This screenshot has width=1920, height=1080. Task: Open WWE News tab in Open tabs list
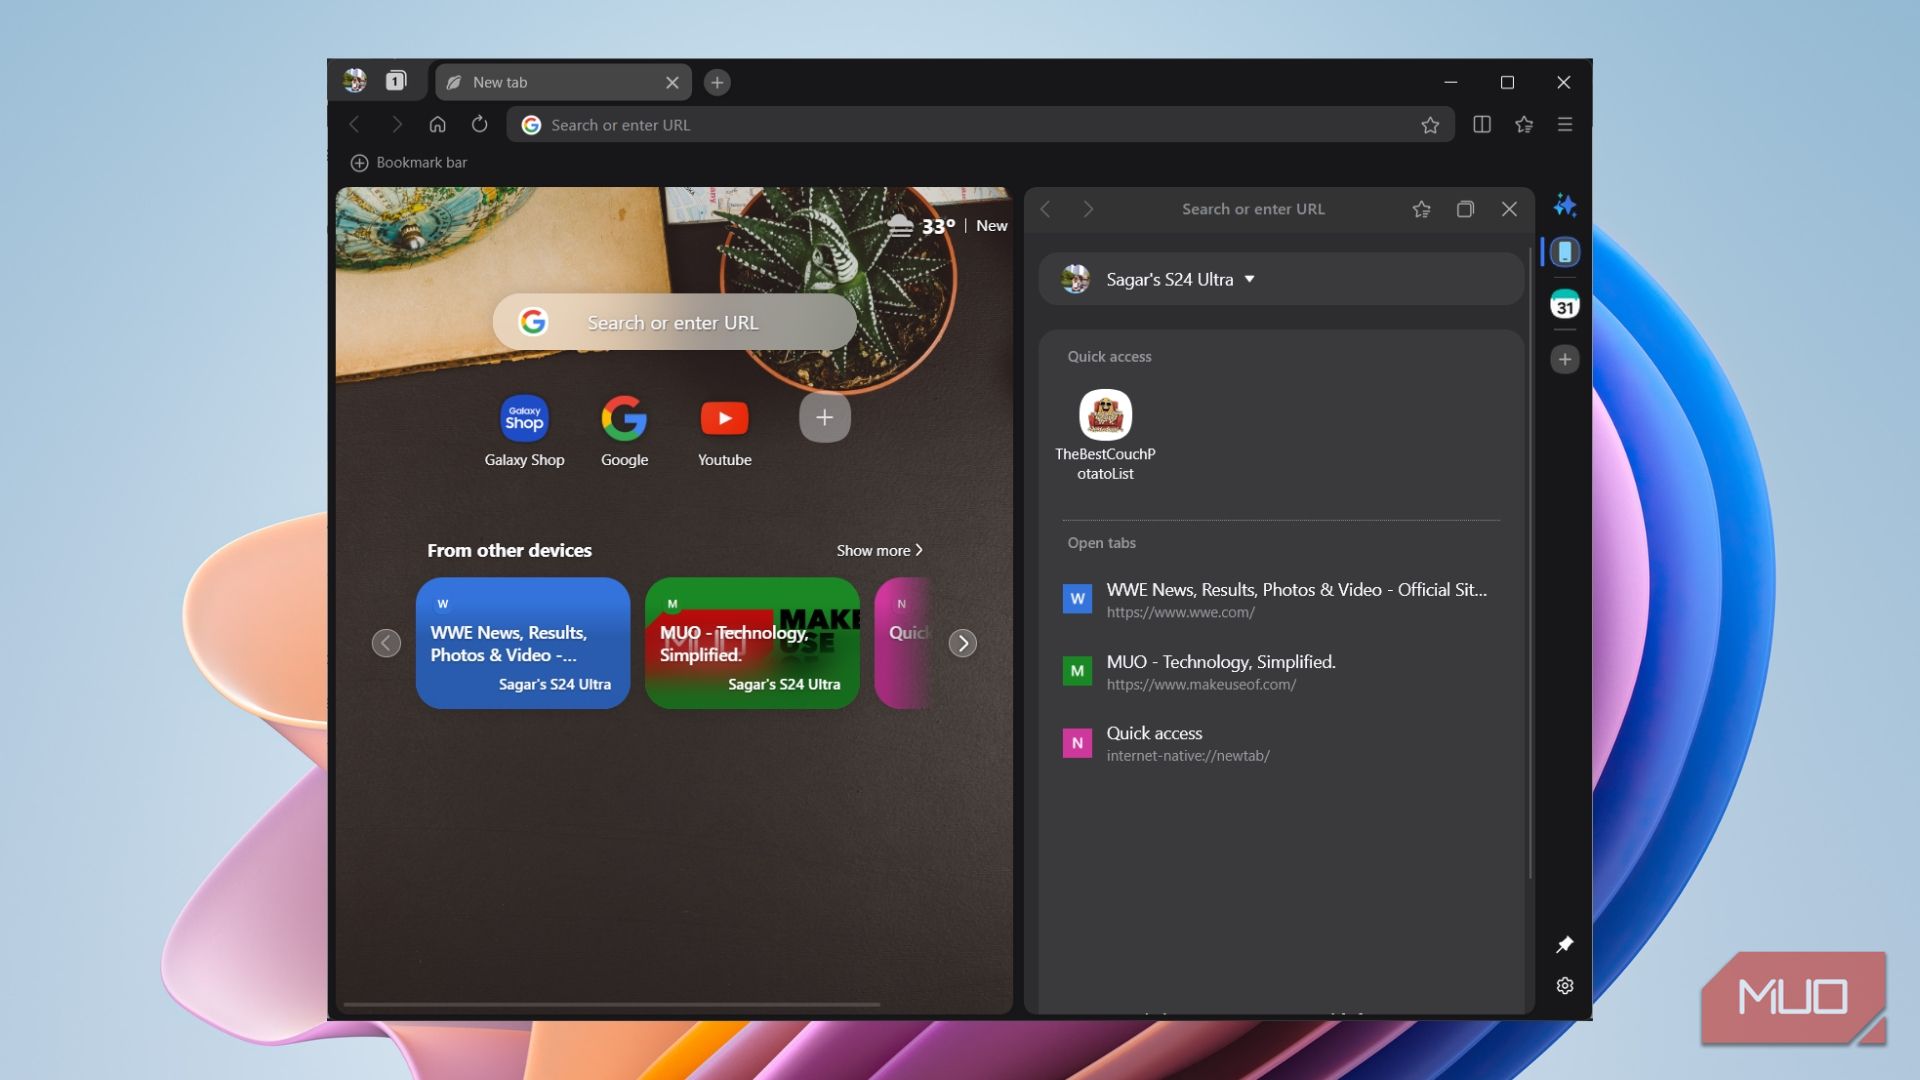[1280, 599]
